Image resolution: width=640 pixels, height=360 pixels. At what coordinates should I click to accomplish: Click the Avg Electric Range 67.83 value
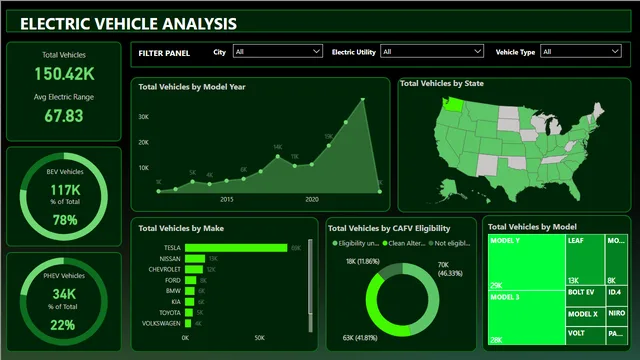[x=64, y=116]
